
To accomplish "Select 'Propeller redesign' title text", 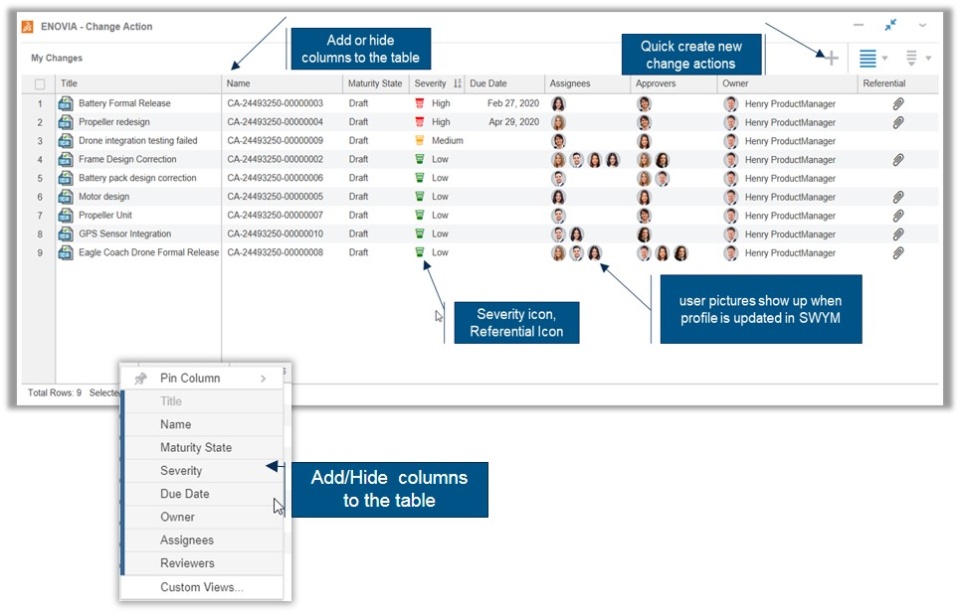I will (114, 122).
